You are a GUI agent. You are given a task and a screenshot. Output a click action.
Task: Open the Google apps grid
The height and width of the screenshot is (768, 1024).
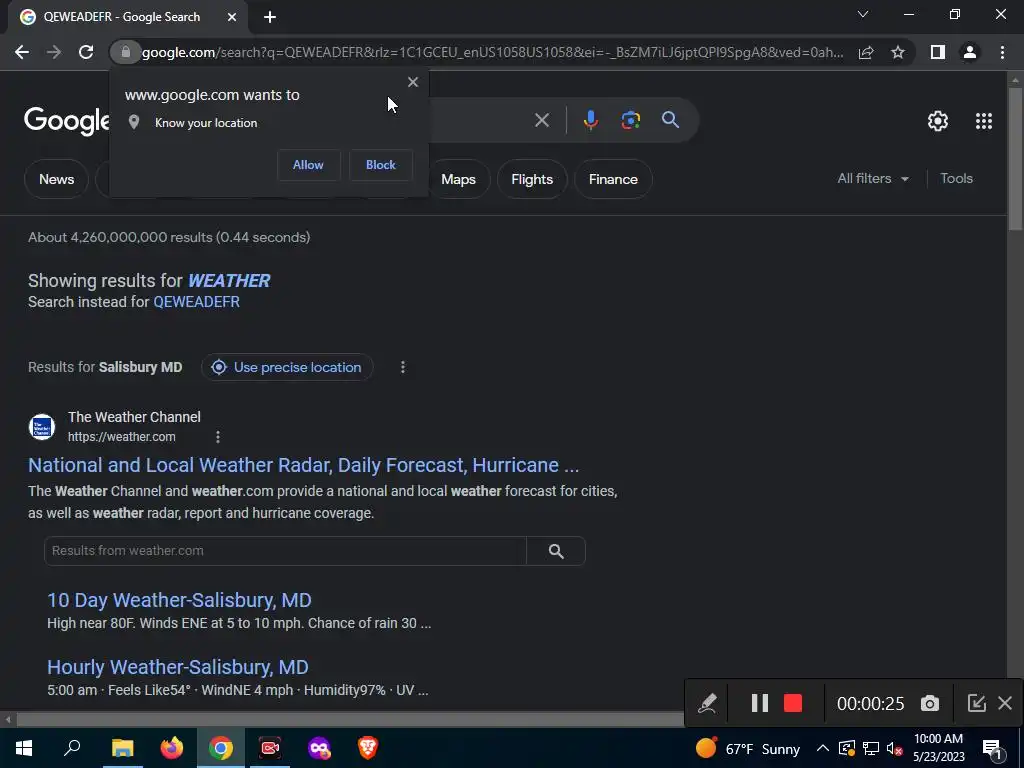click(984, 121)
